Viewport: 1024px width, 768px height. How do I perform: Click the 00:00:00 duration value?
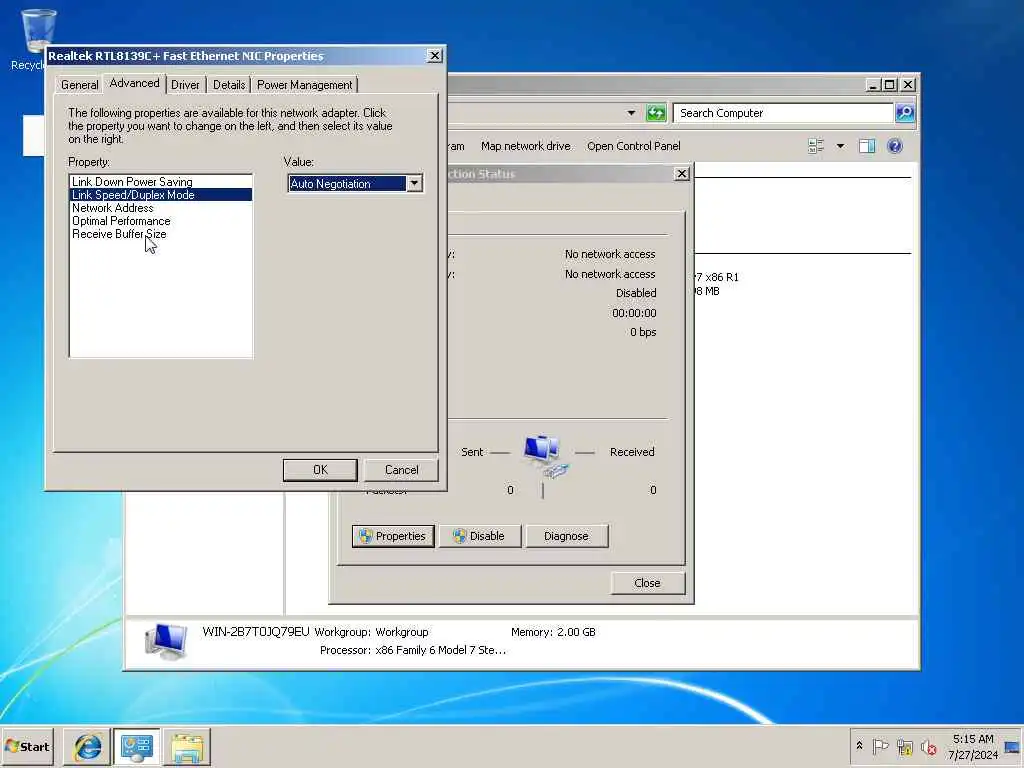(x=634, y=313)
